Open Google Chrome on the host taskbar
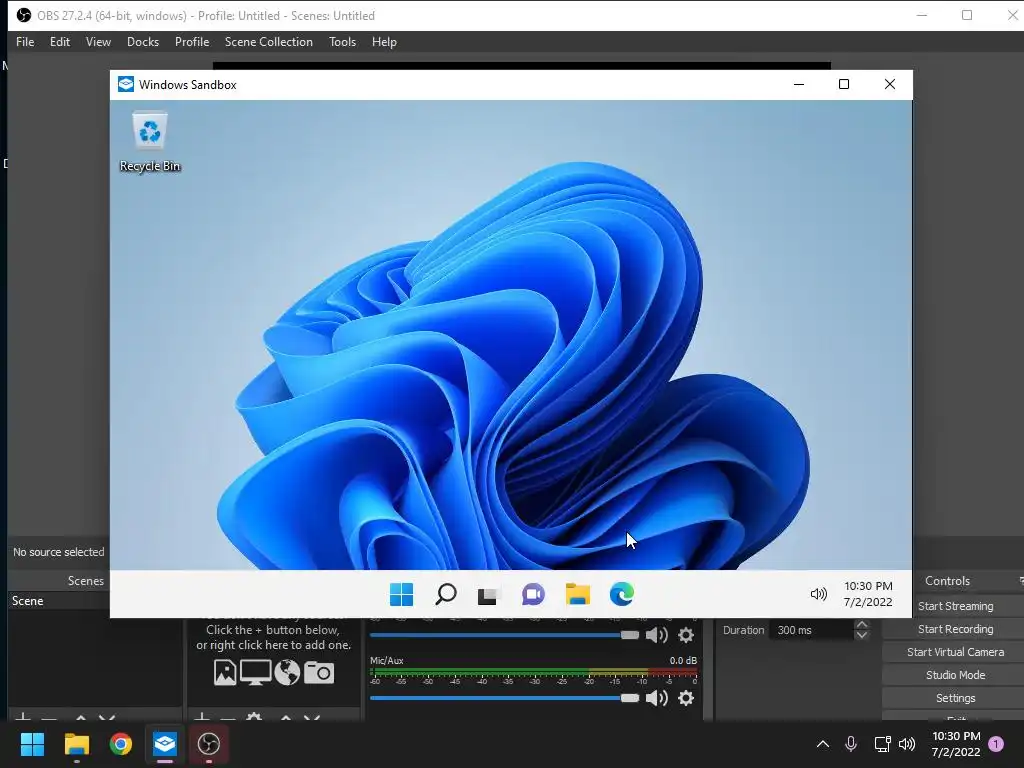Viewport: 1024px width, 768px height. [x=121, y=744]
